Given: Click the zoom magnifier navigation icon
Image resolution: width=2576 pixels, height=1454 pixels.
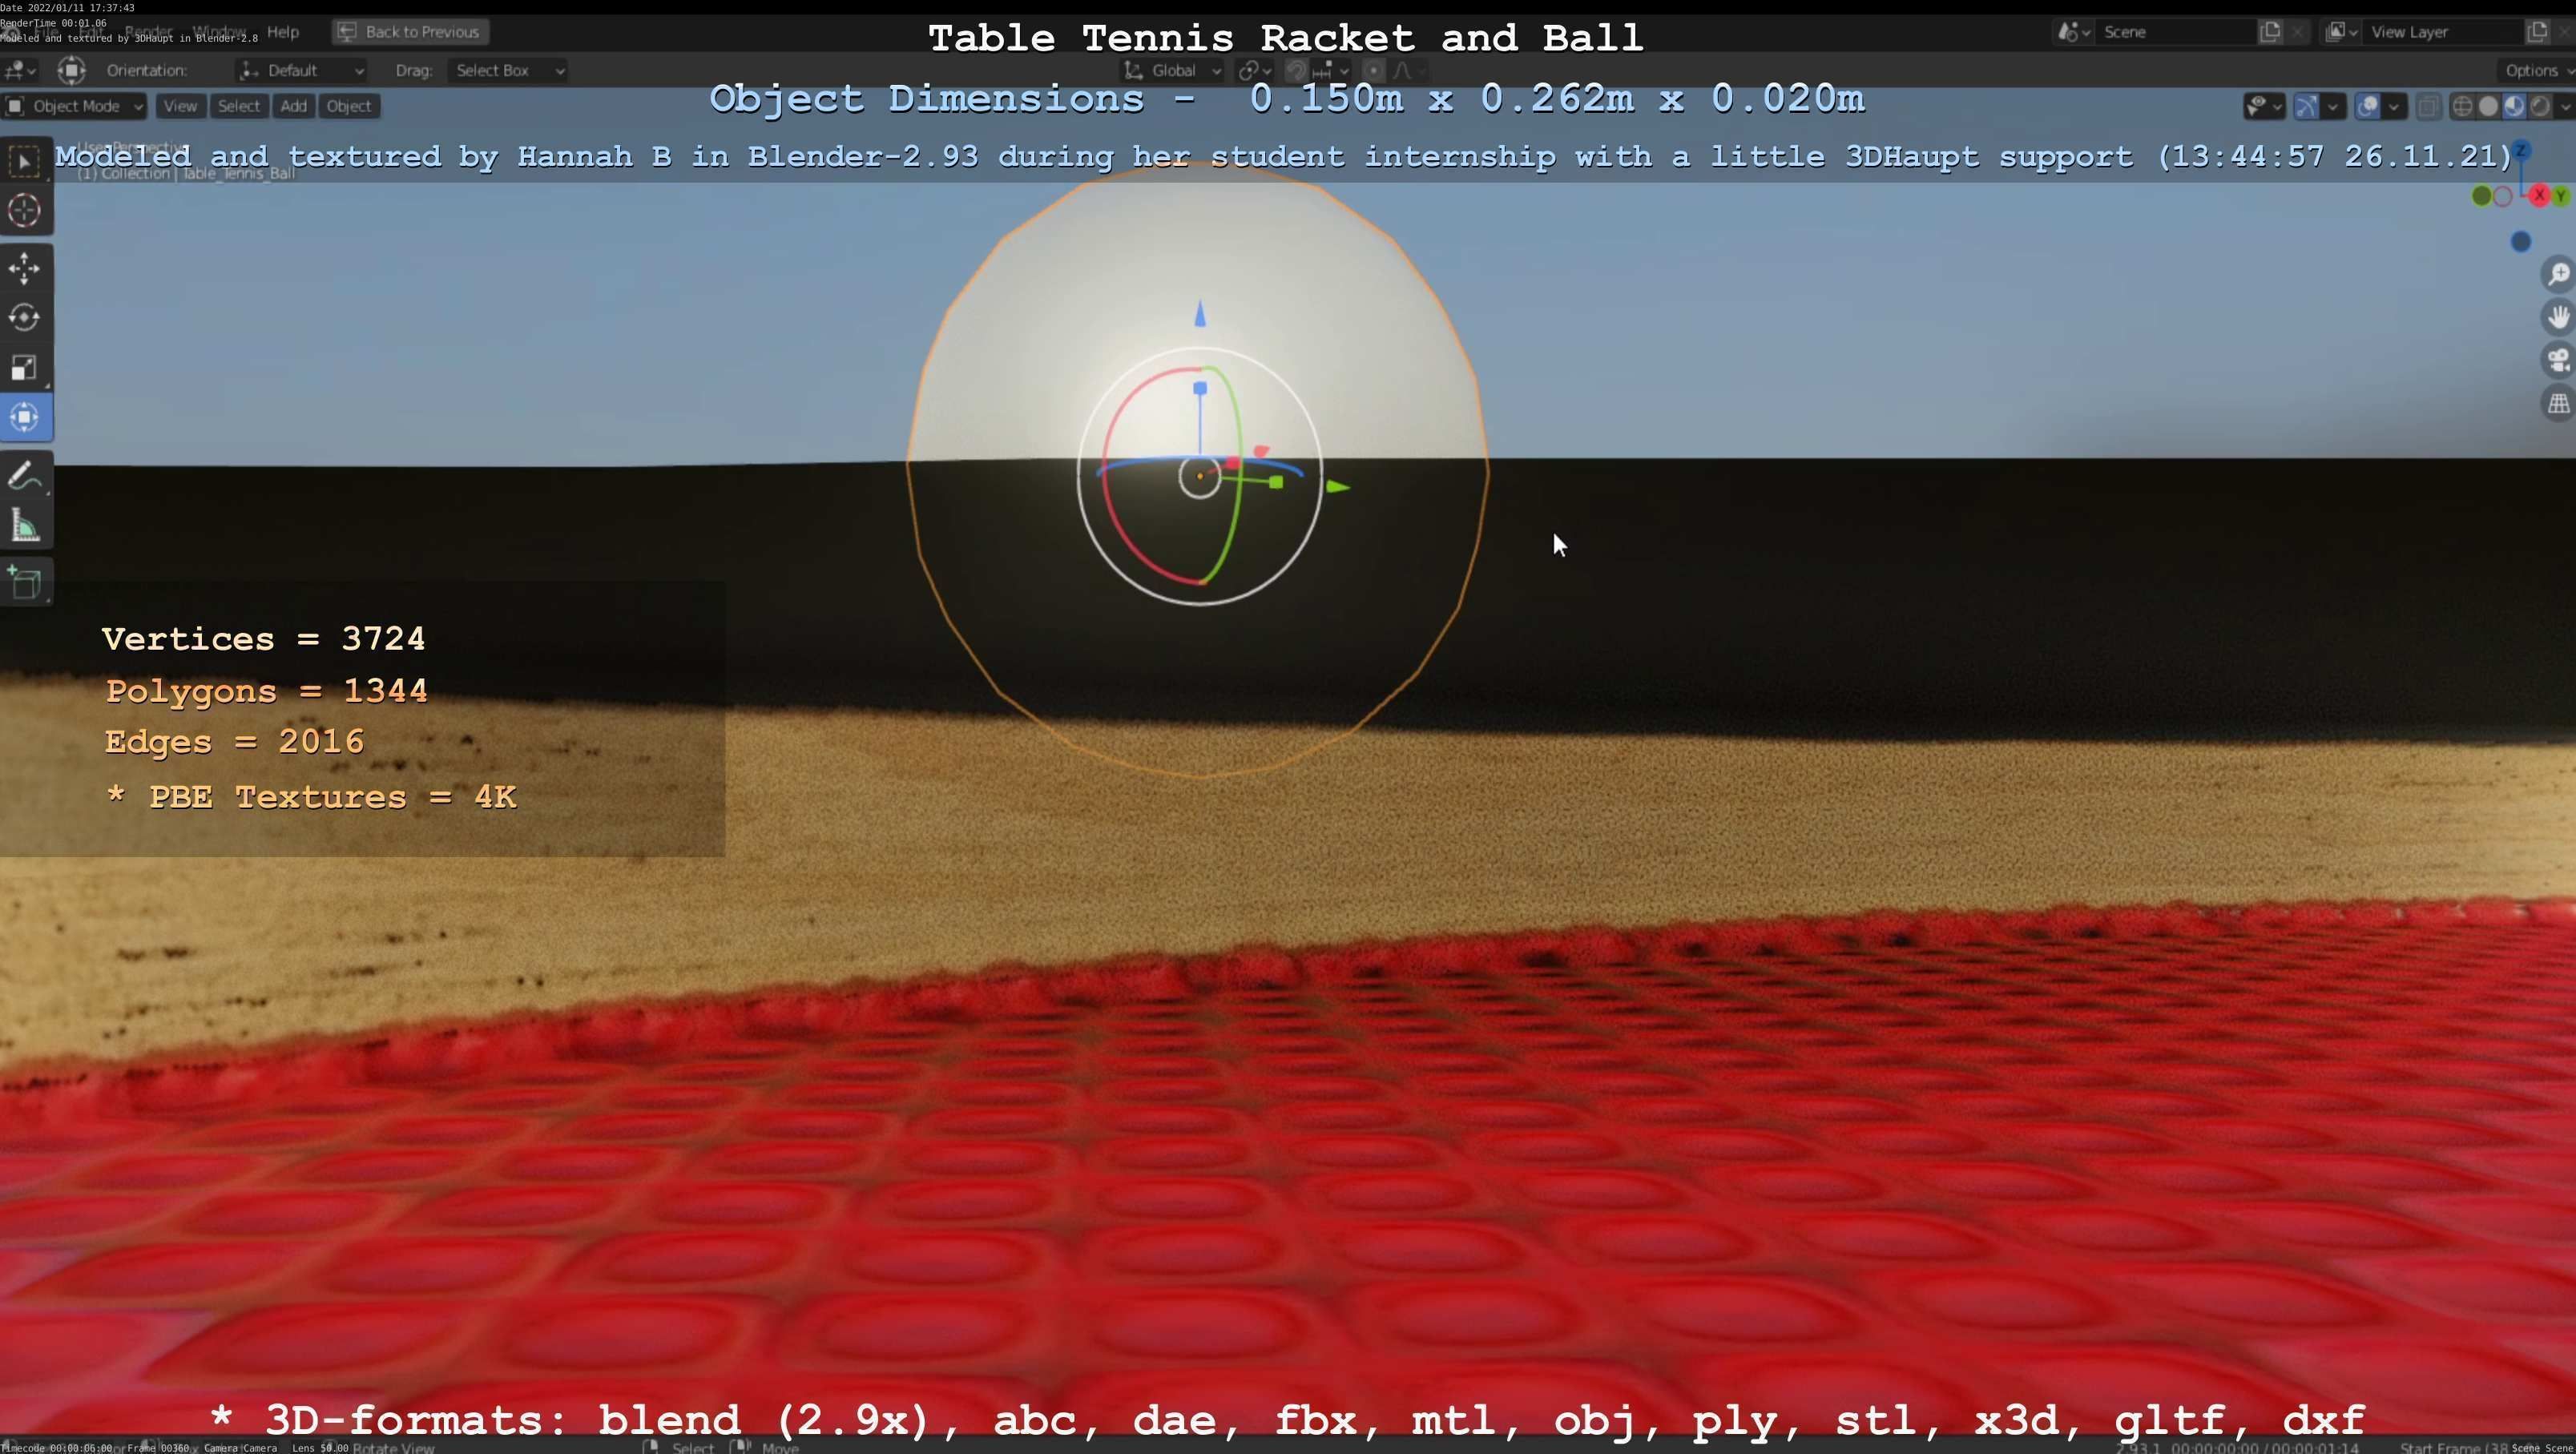Looking at the screenshot, I should pyautogui.click(x=2558, y=274).
